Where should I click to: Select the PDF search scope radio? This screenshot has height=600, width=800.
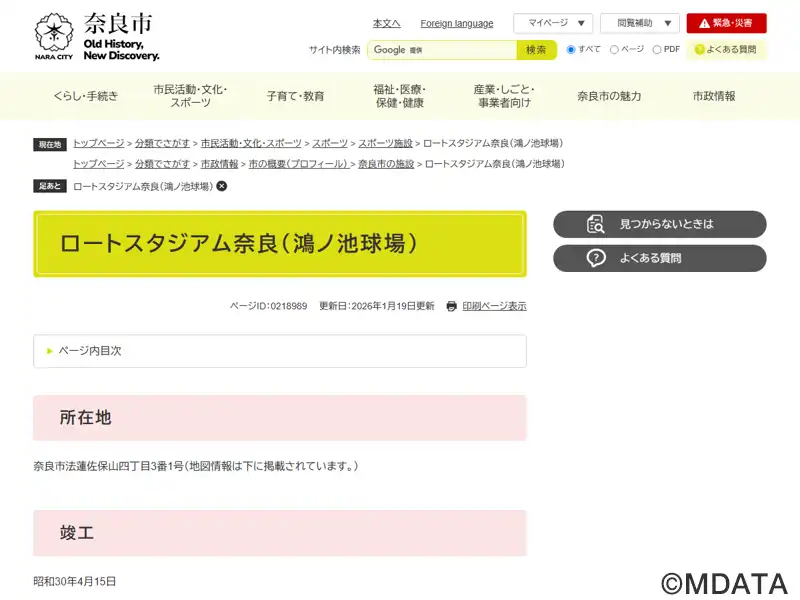657,49
